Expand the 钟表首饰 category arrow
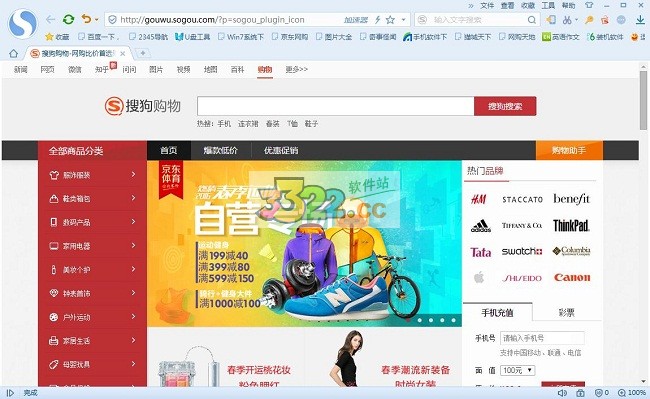Viewport: 650px width, 399px height. click(x=133, y=293)
